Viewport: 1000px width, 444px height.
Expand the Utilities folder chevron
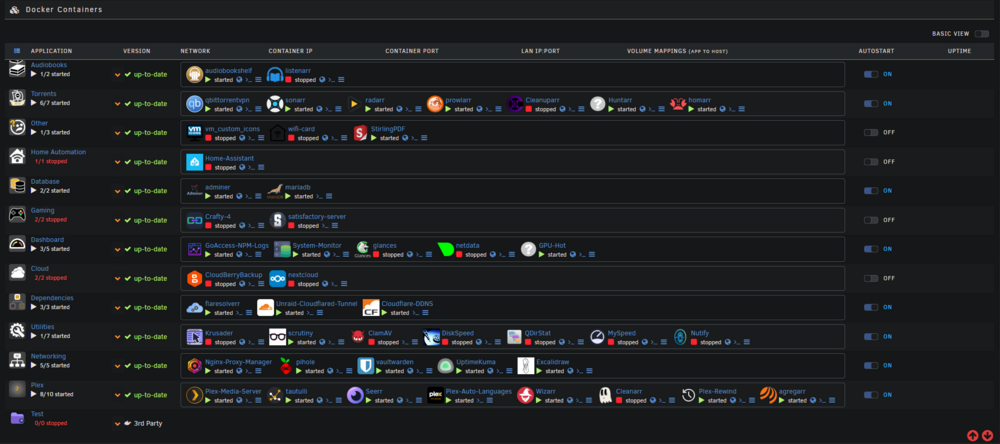pyautogui.click(x=117, y=337)
